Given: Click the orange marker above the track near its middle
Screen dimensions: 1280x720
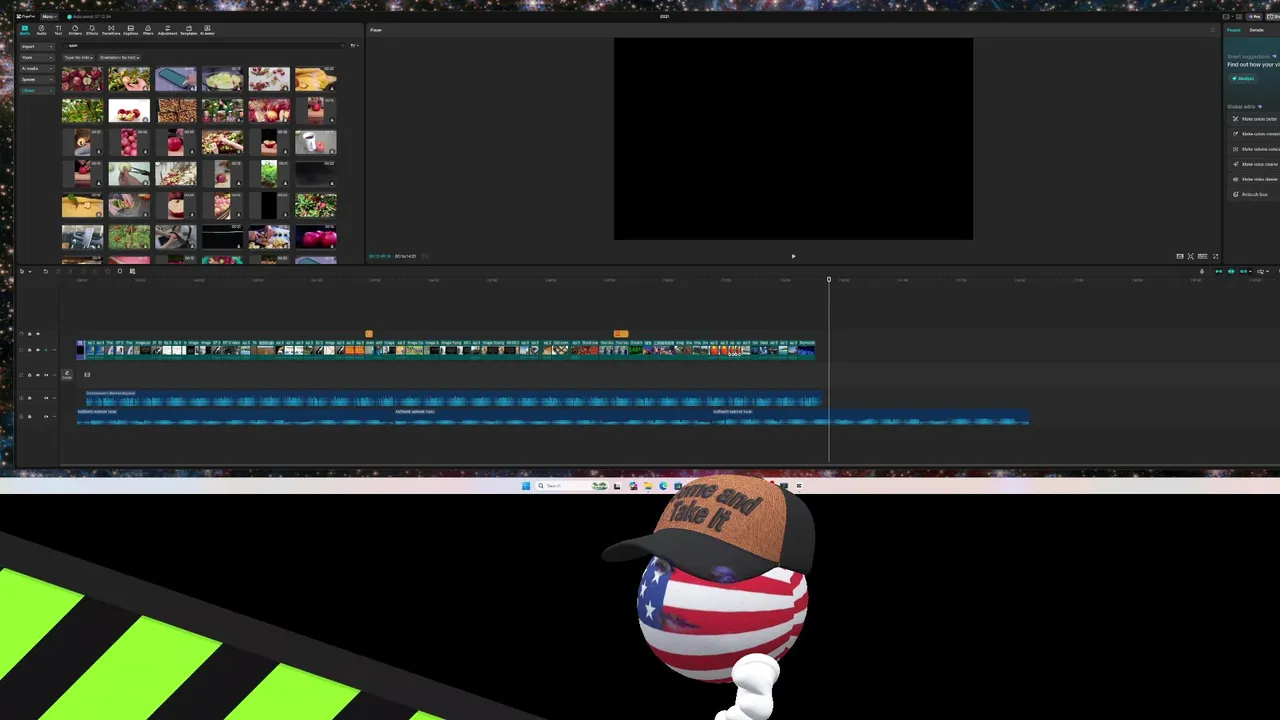Looking at the screenshot, I should click(x=621, y=334).
